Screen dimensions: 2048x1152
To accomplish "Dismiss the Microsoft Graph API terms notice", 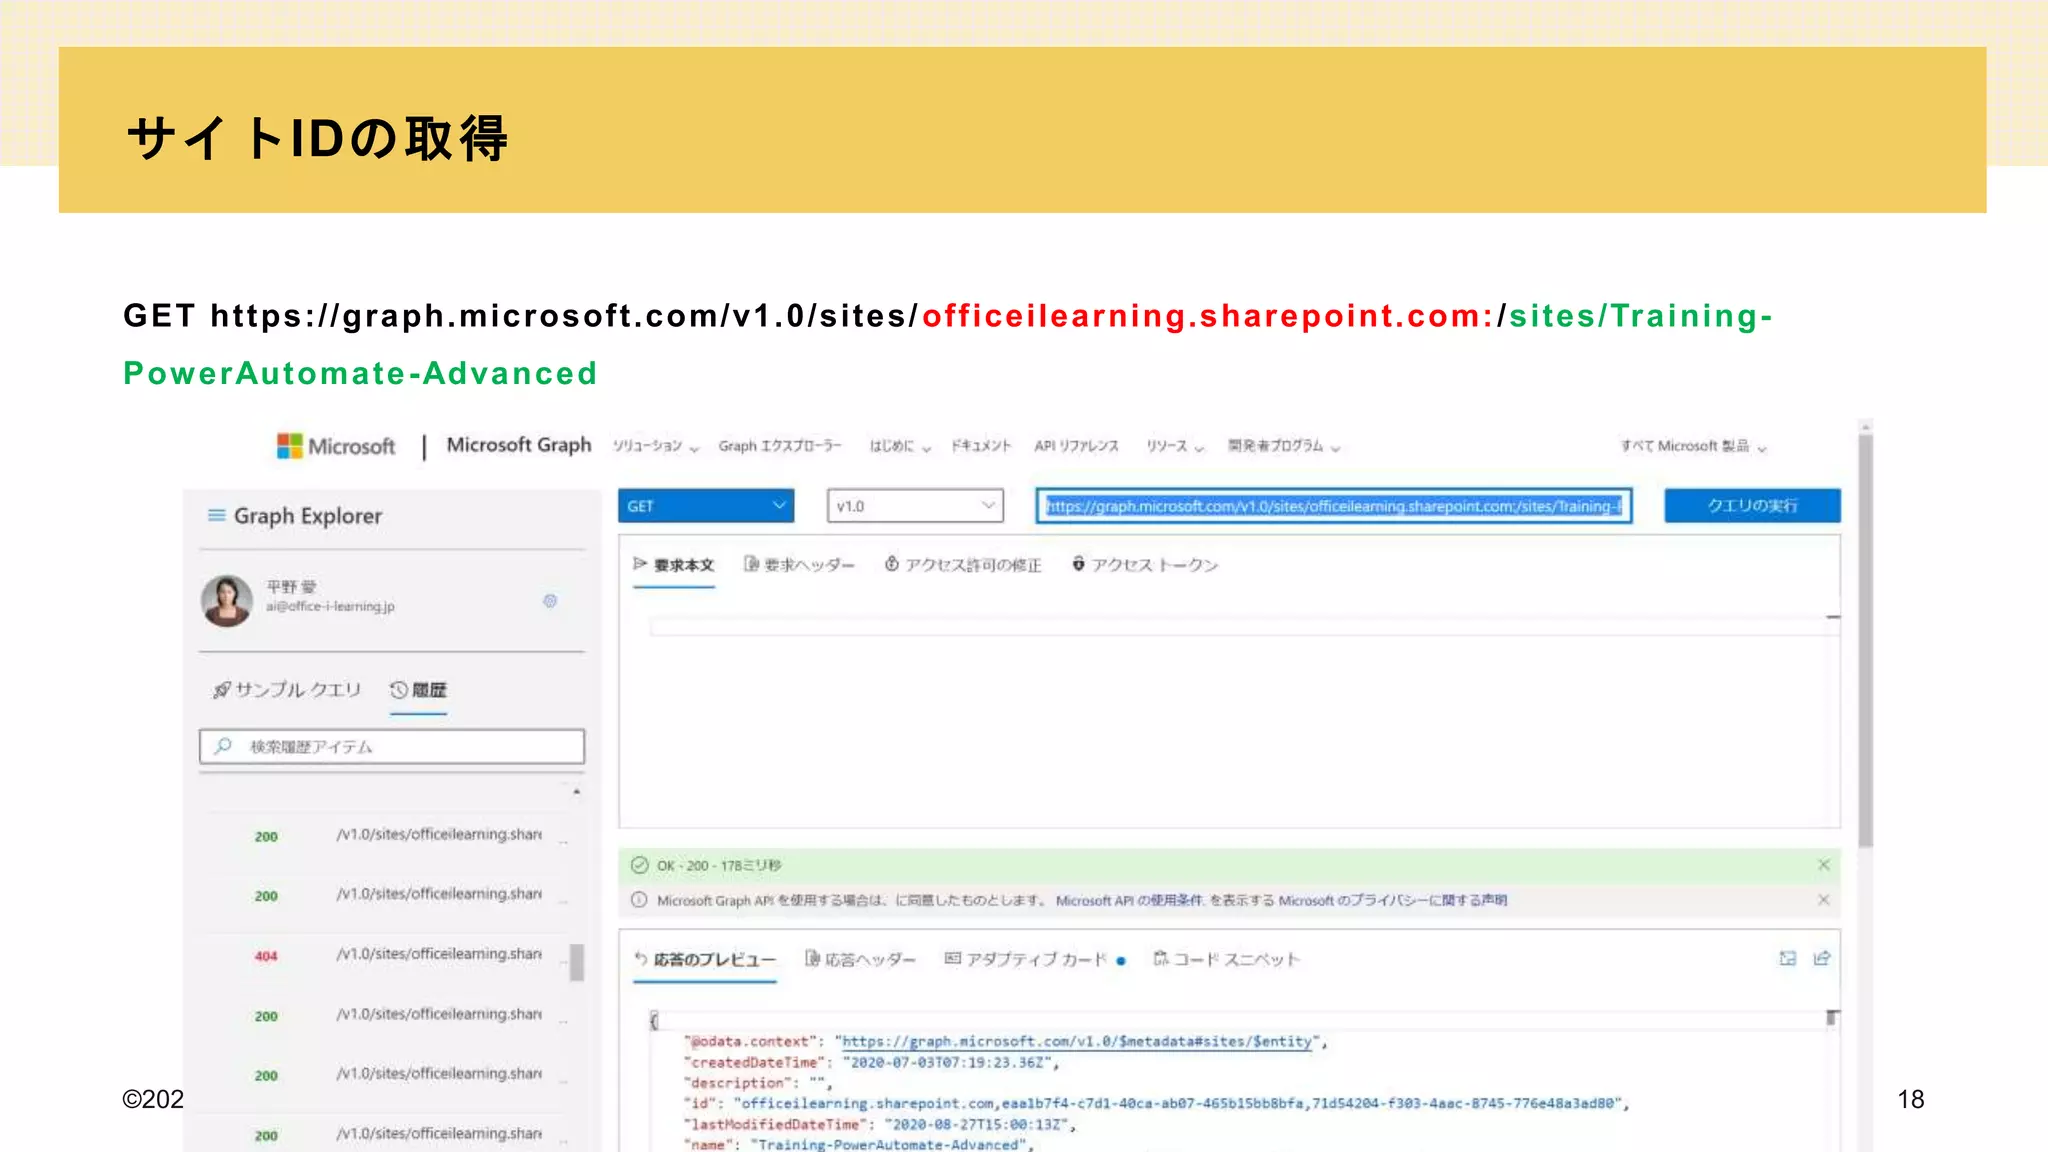I will [1823, 900].
